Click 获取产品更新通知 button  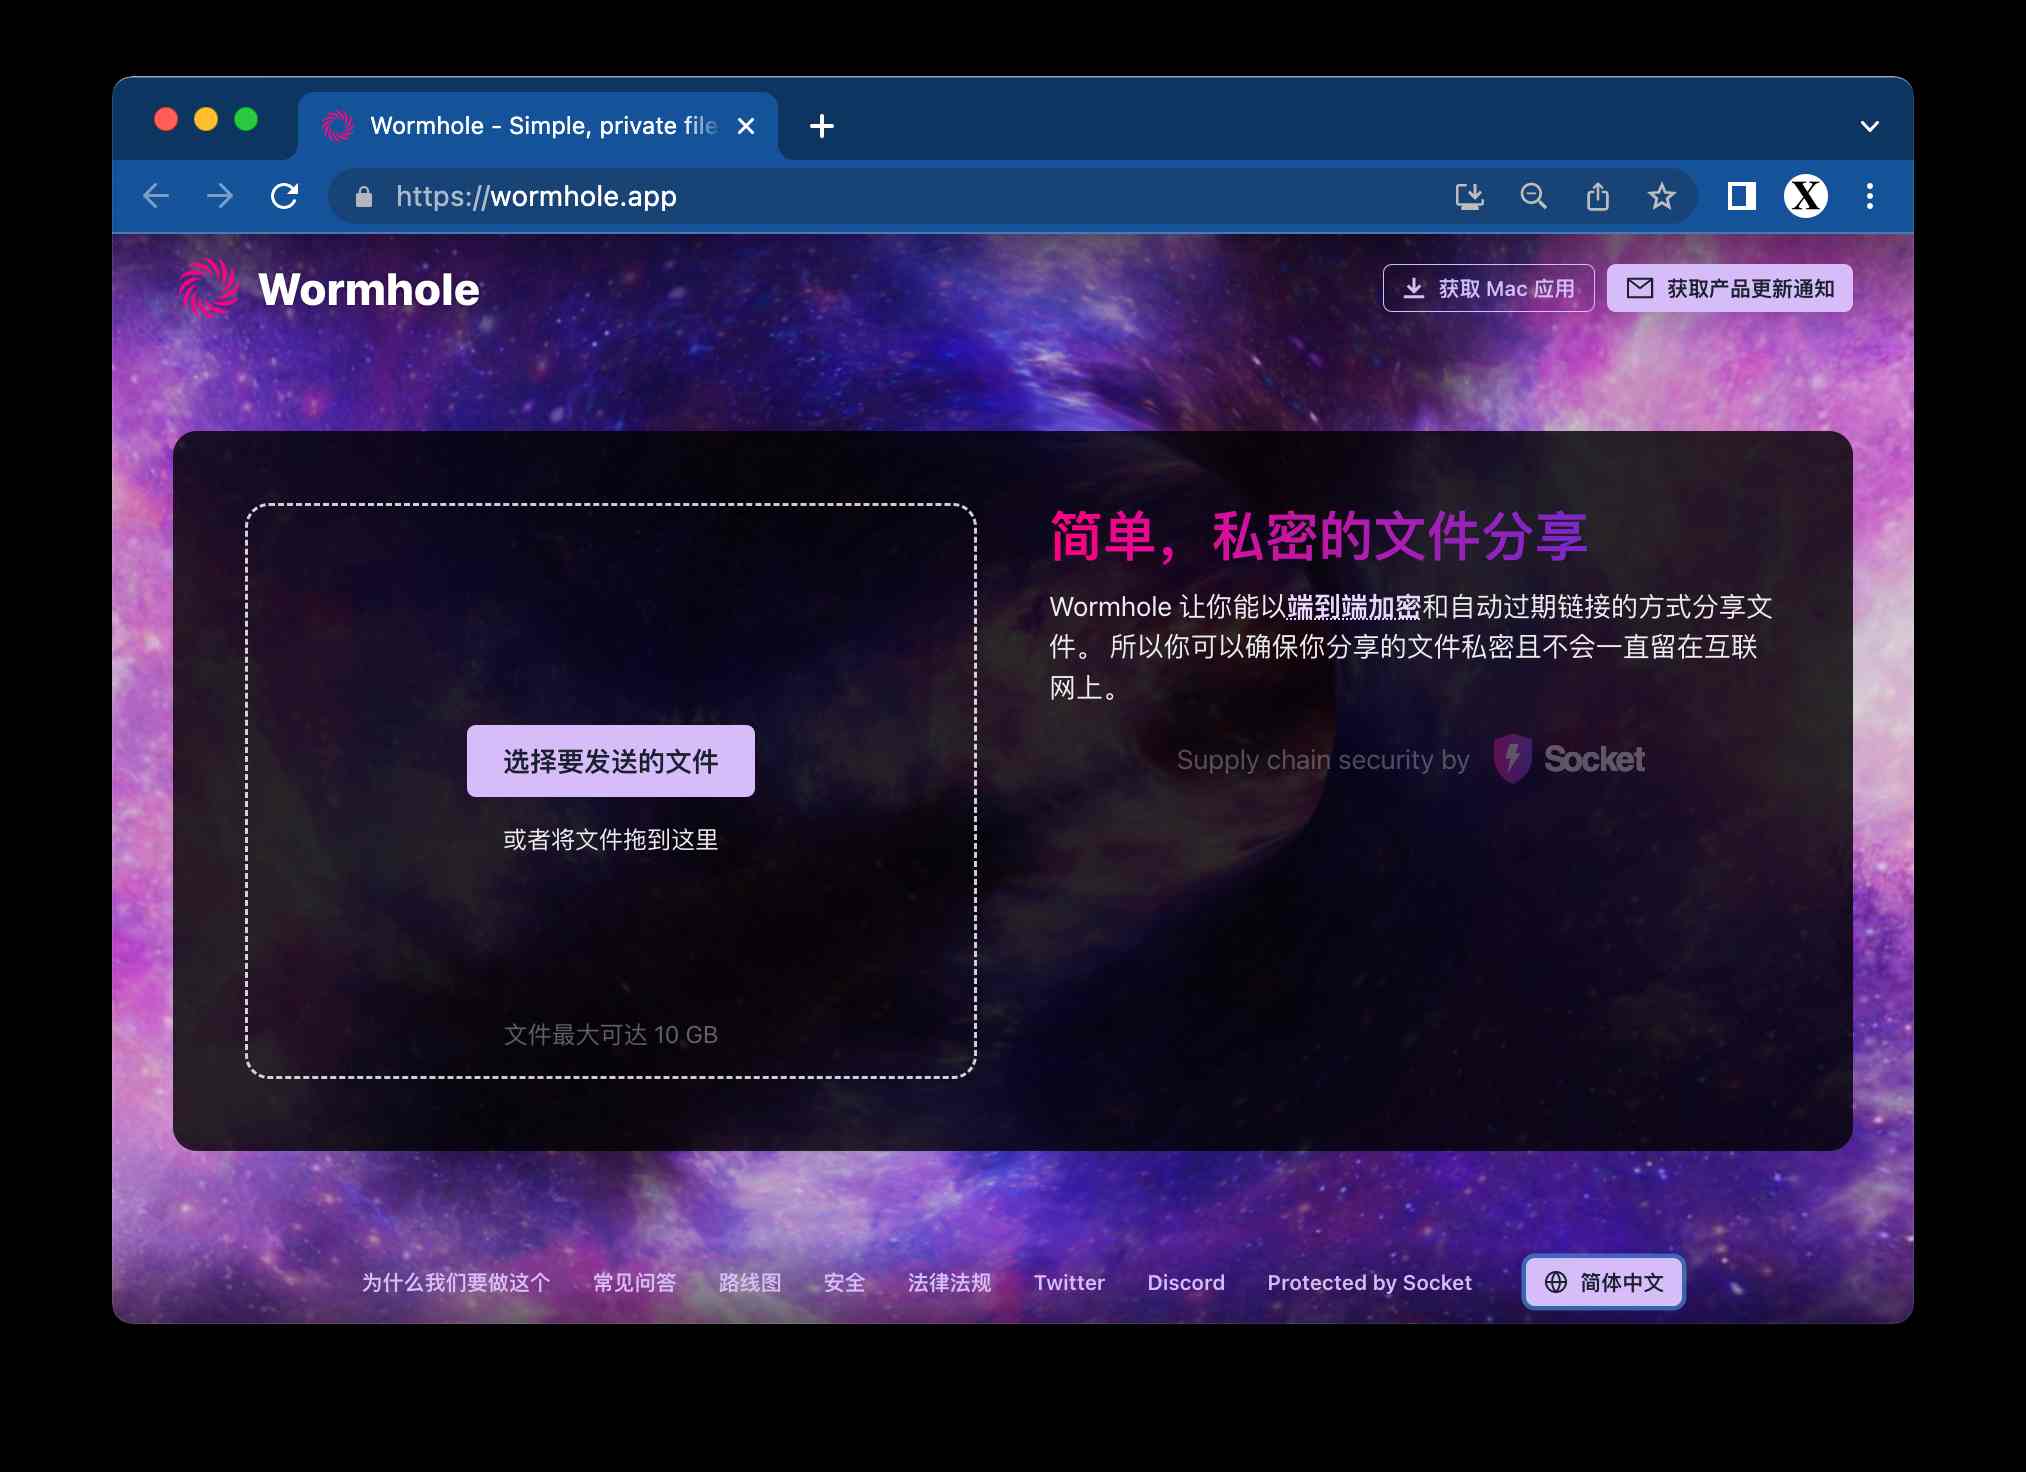1729,288
